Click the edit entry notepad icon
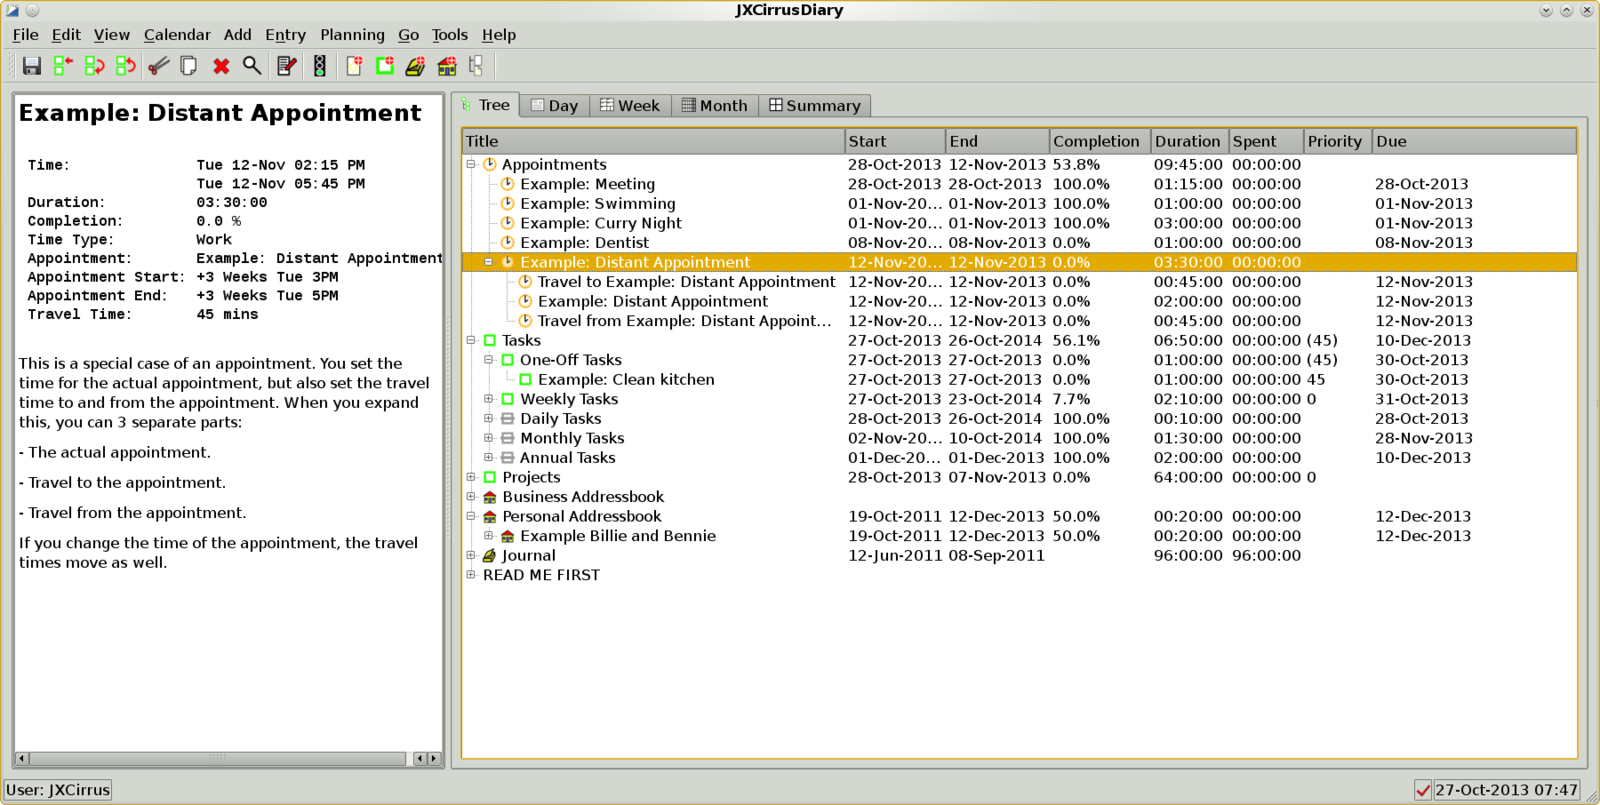The width and height of the screenshot is (1600, 805). [286, 66]
